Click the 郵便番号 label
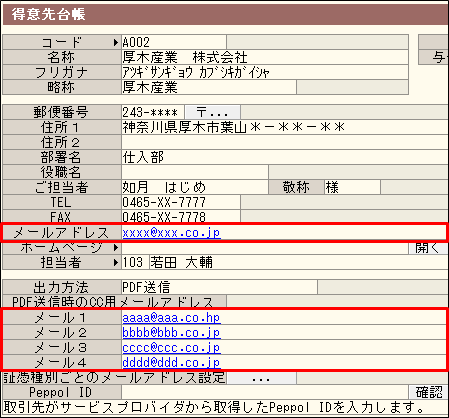Viewport: 449px width, 418px height. (61, 112)
